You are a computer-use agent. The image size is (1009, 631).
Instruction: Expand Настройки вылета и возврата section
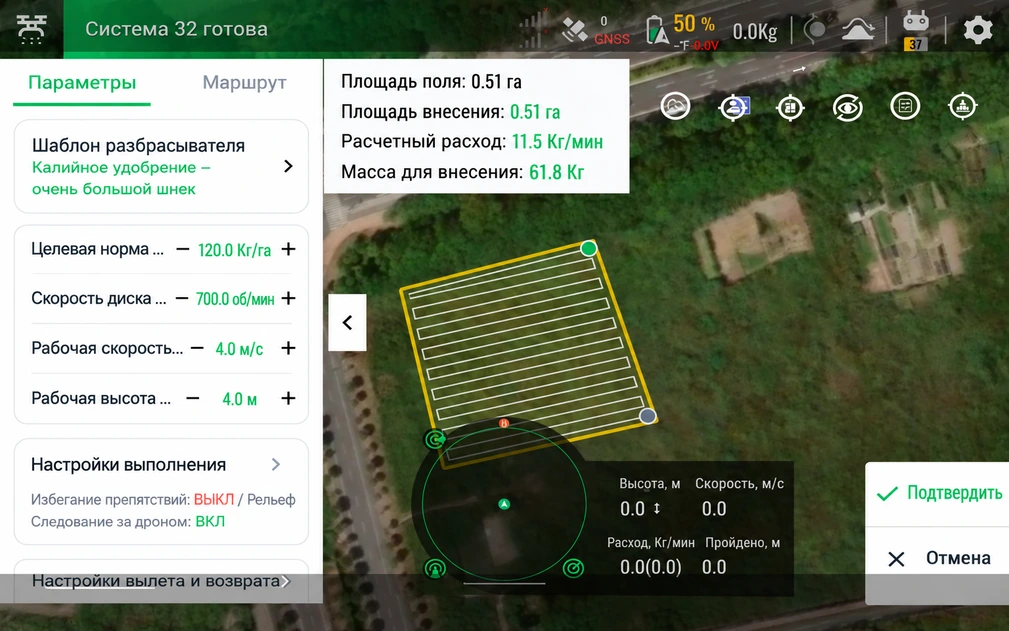[x=161, y=581]
